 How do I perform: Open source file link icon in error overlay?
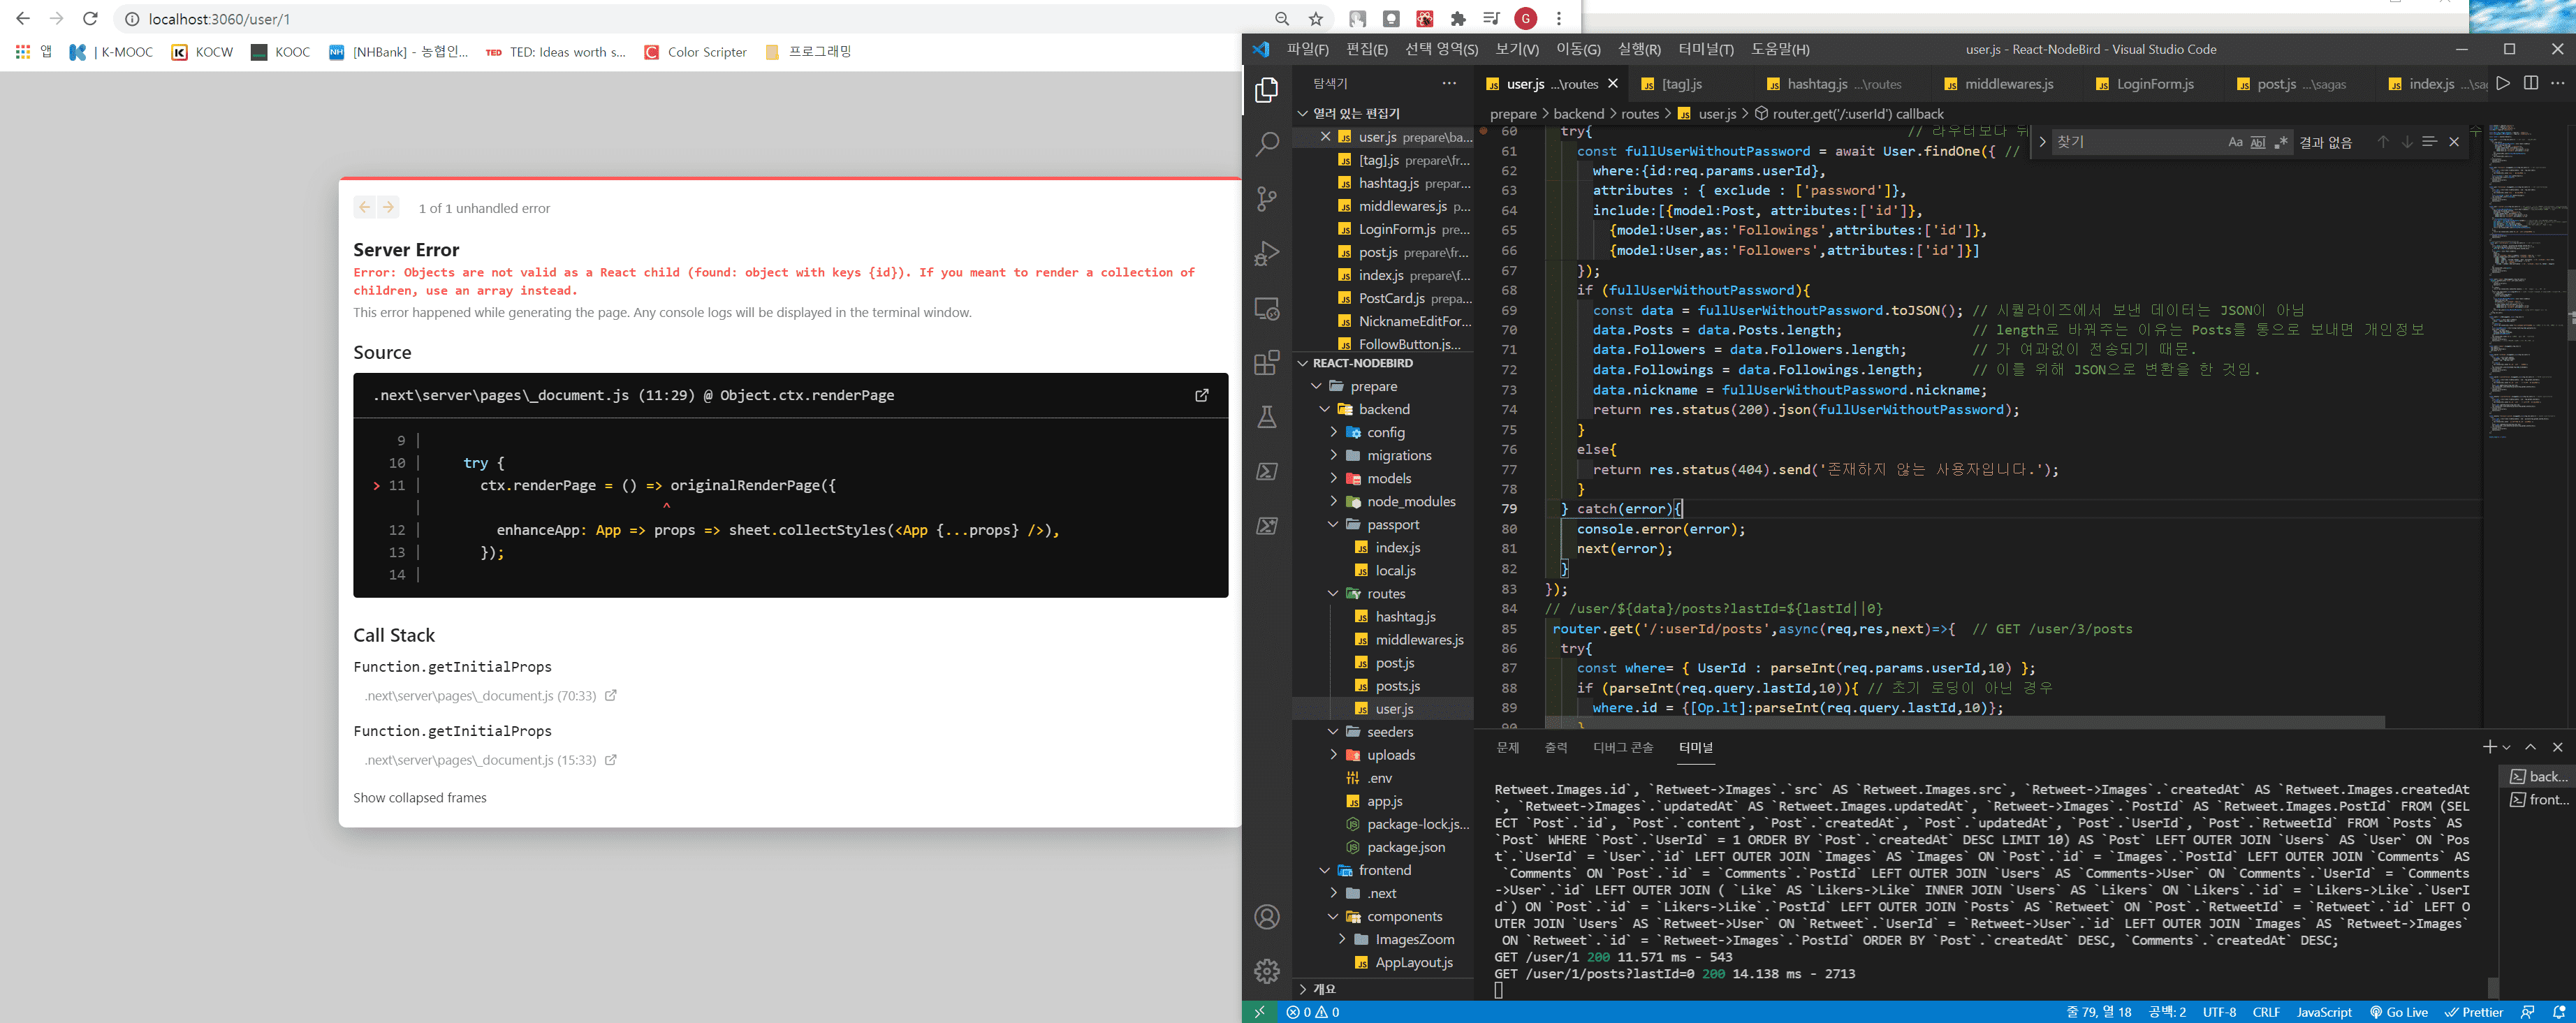[x=1201, y=395]
